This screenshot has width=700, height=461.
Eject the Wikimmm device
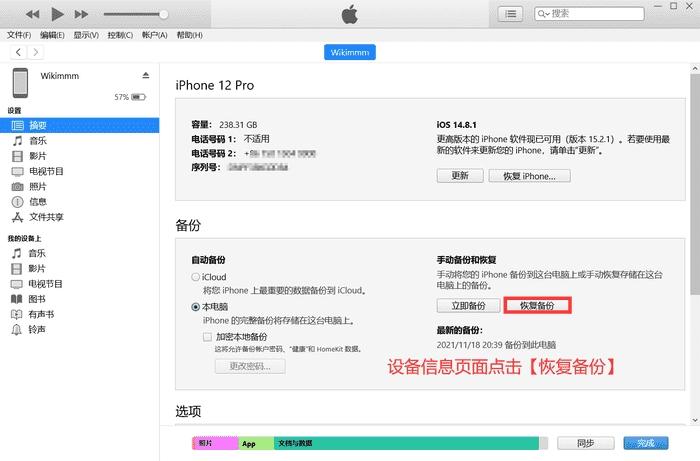(146, 75)
